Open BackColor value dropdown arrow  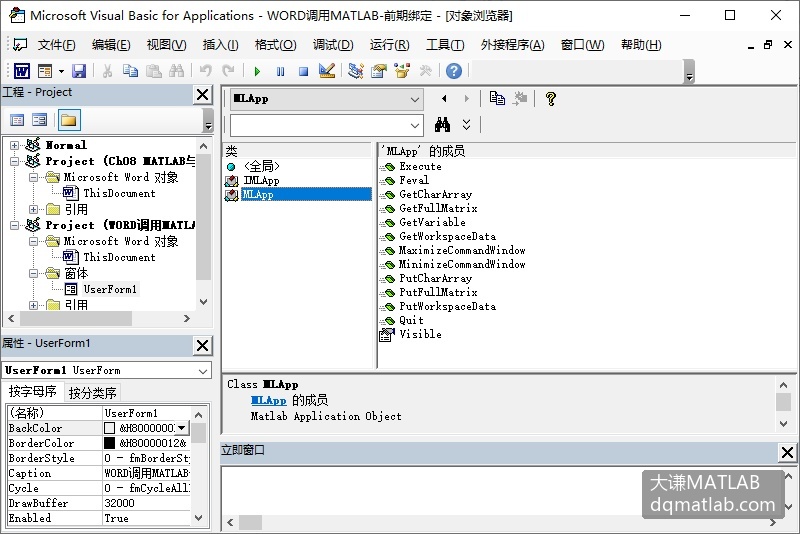coord(182,428)
